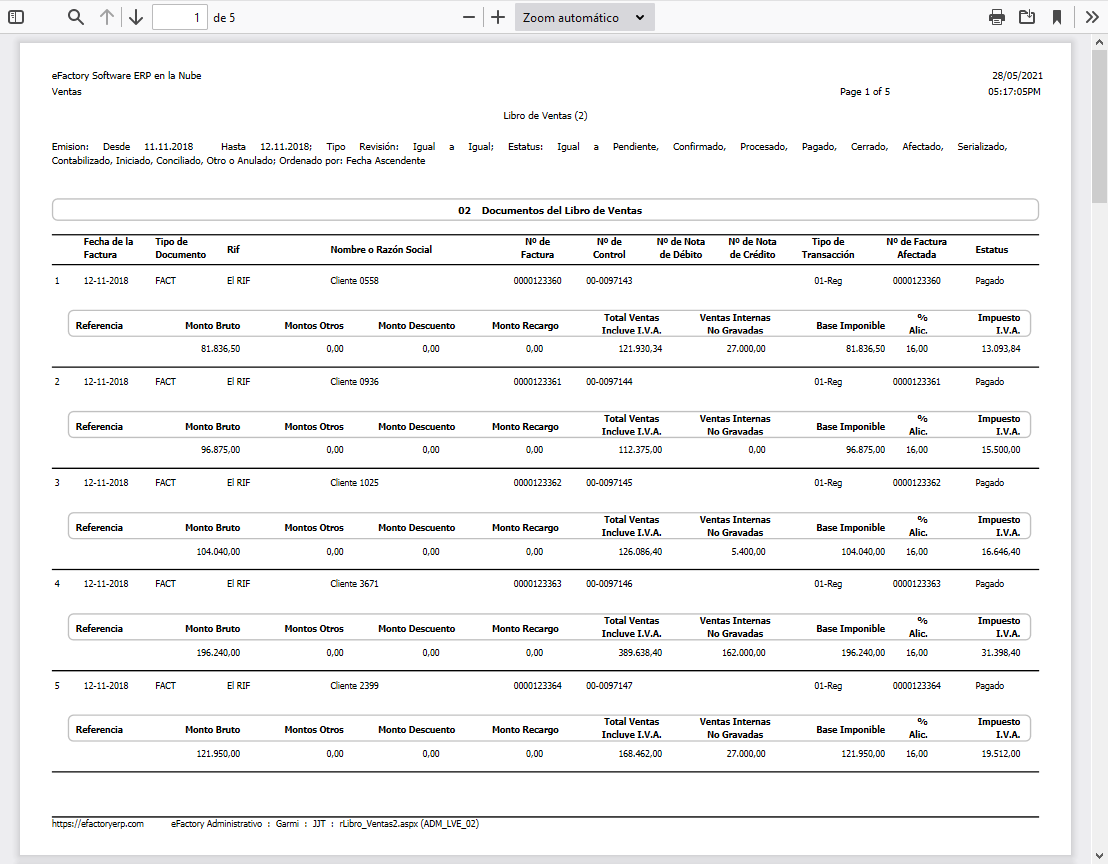Click the current view bookmark icon

(1056, 17)
